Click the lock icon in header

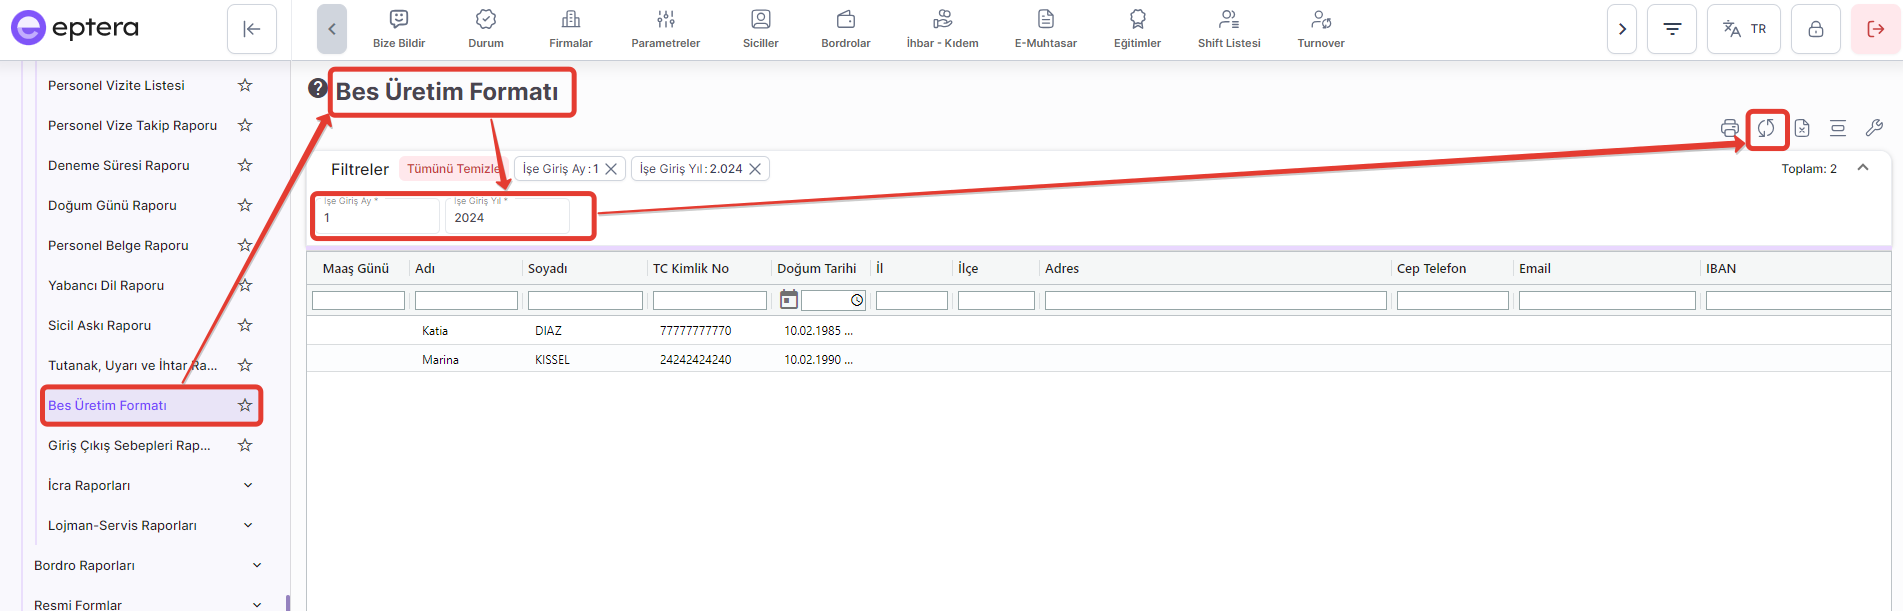(x=1815, y=29)
